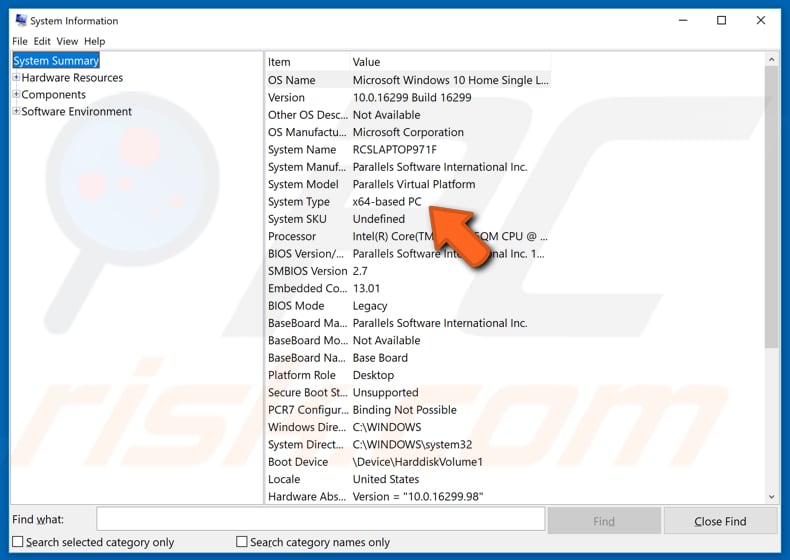
Task: Select the System Name row
Action: click(x=408, y=150)
